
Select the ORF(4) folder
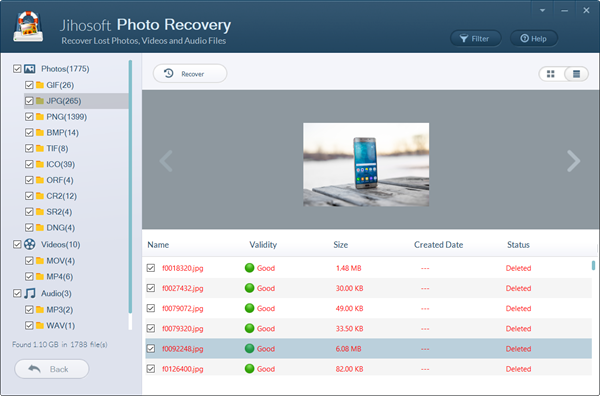(60, 180)
